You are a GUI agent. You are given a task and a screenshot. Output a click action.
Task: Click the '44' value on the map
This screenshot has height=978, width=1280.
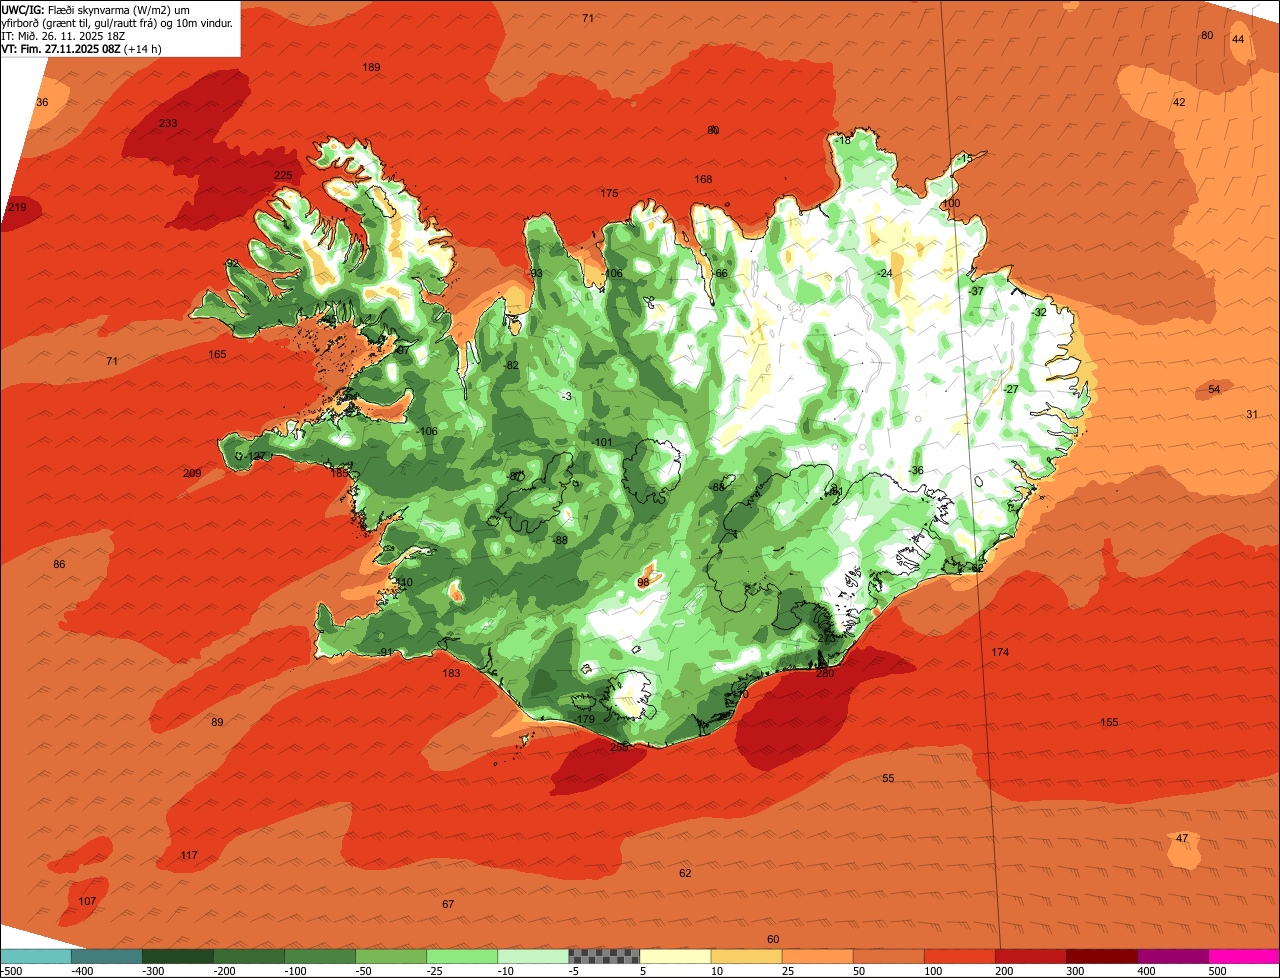point(1238,39)
